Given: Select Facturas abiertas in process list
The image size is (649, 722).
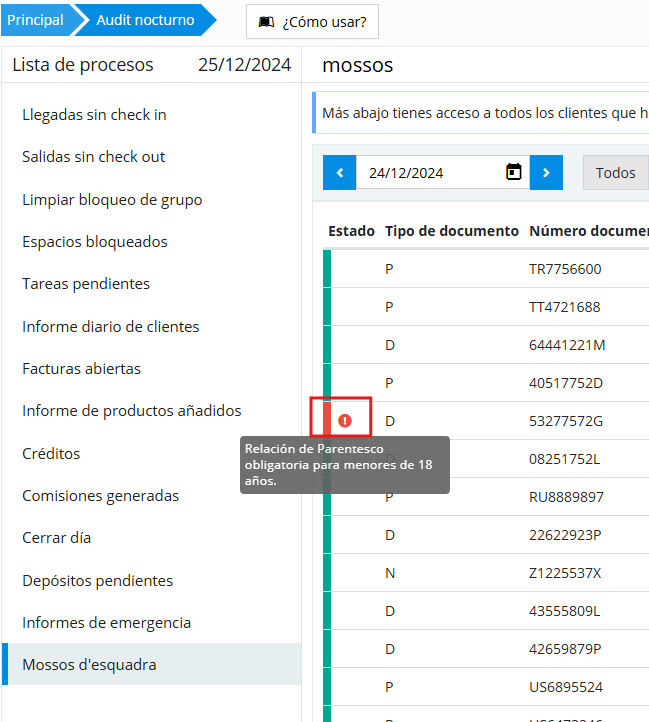Looking at the screenshot, I should tap(82, 369).
